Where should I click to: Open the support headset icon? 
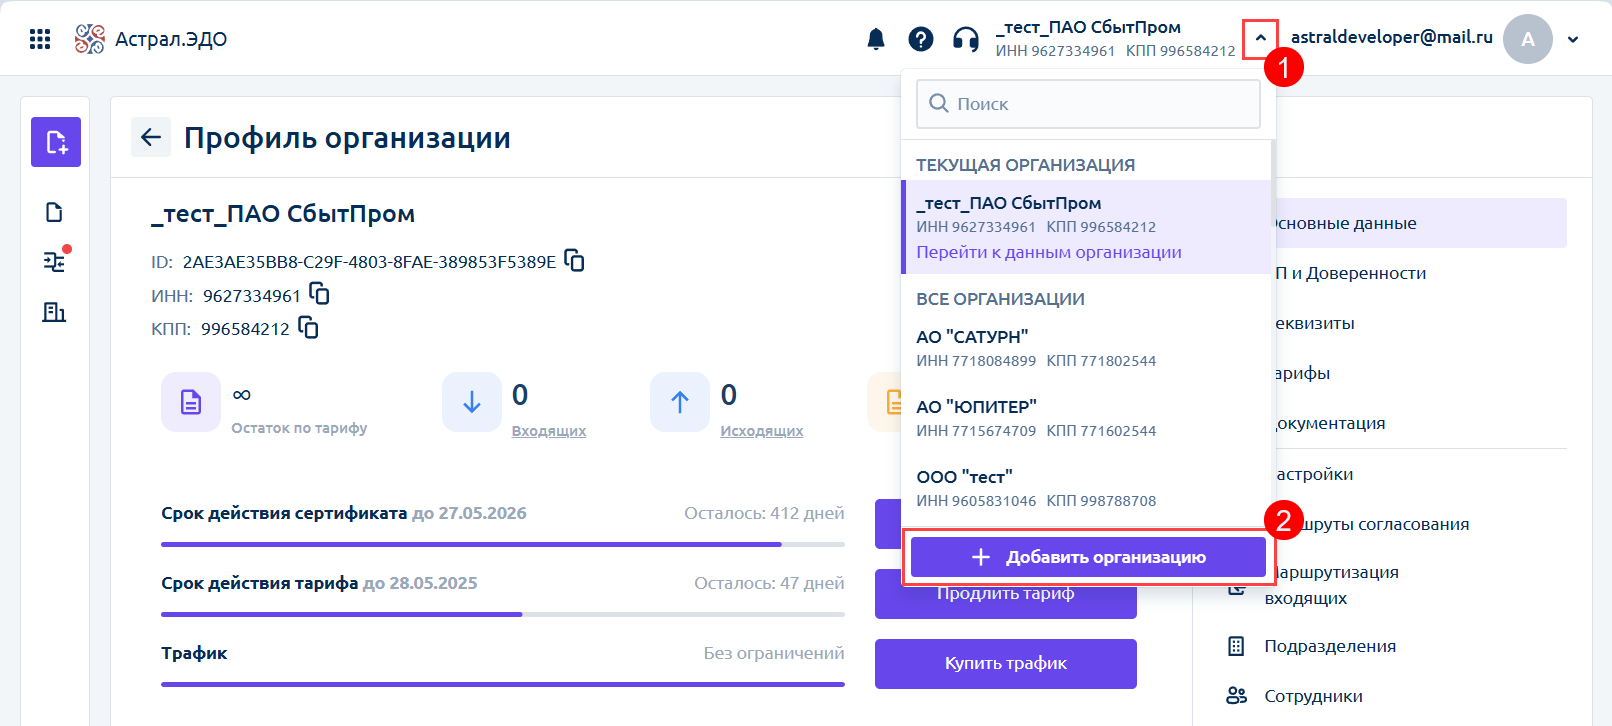coord(966,39)
